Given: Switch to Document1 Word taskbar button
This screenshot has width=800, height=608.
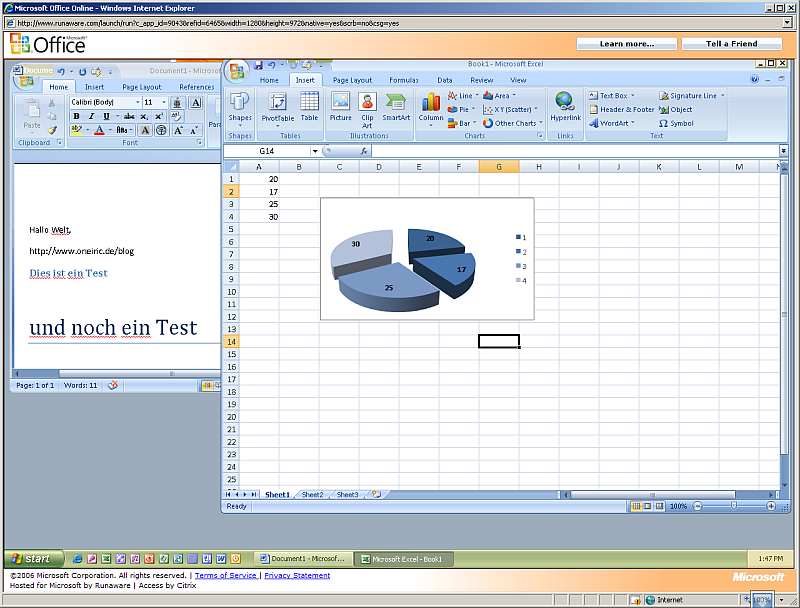Looking at the screenshot, I should click(x=304, y=559).
